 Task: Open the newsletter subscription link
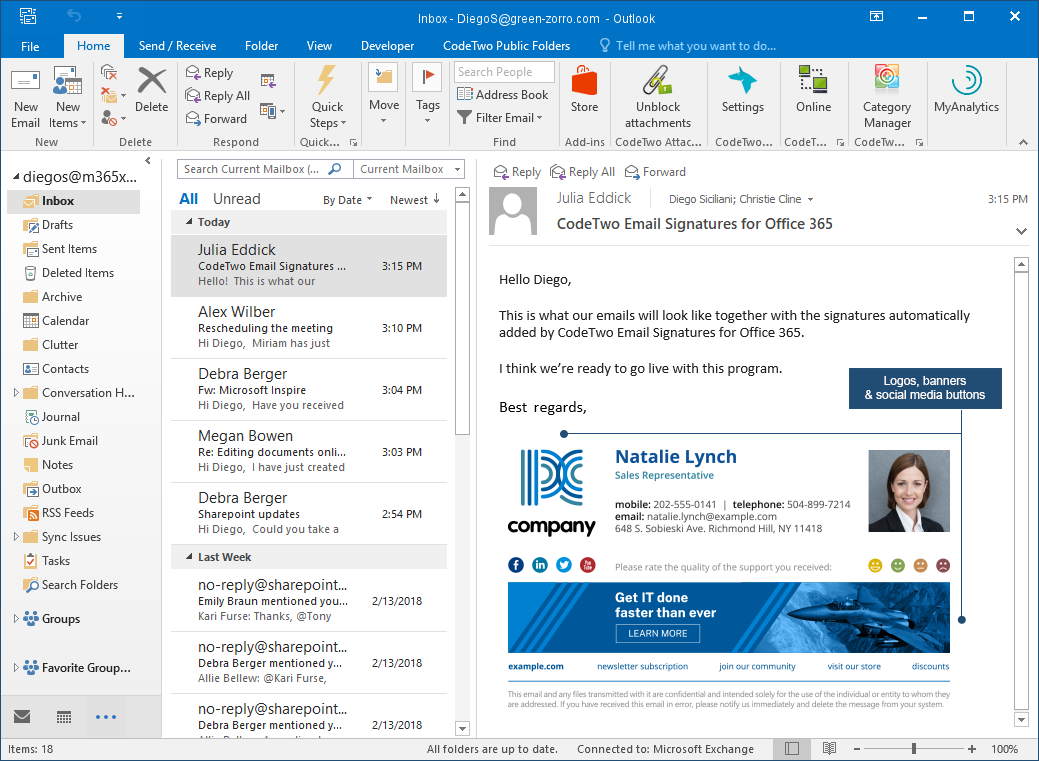642,666
